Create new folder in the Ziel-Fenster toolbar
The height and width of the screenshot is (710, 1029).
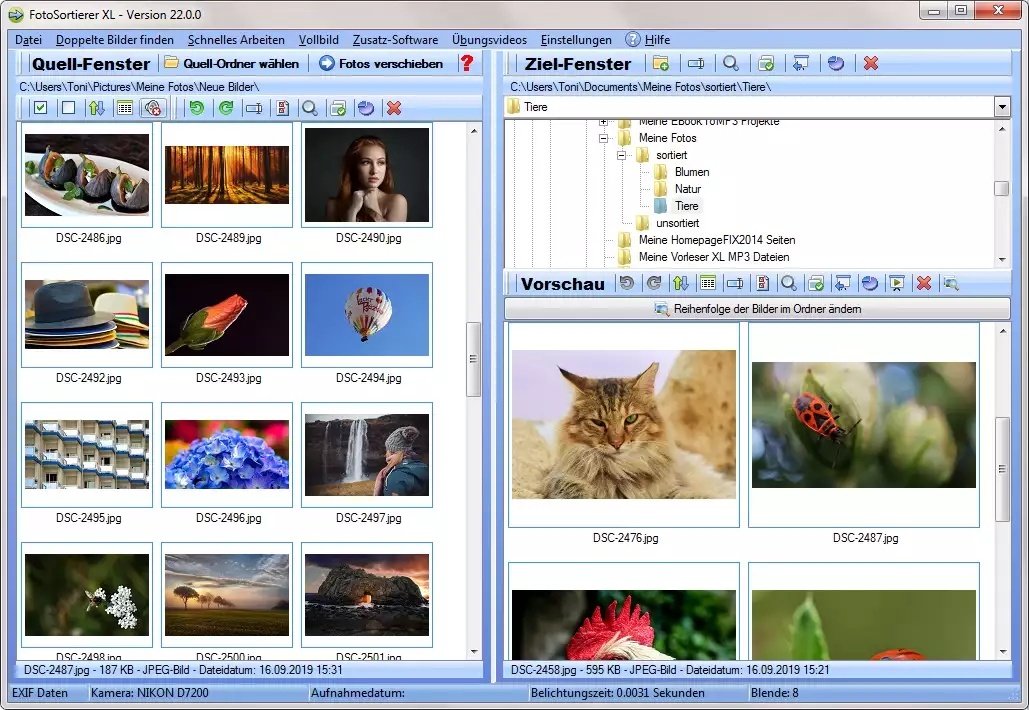coord(661,63)
